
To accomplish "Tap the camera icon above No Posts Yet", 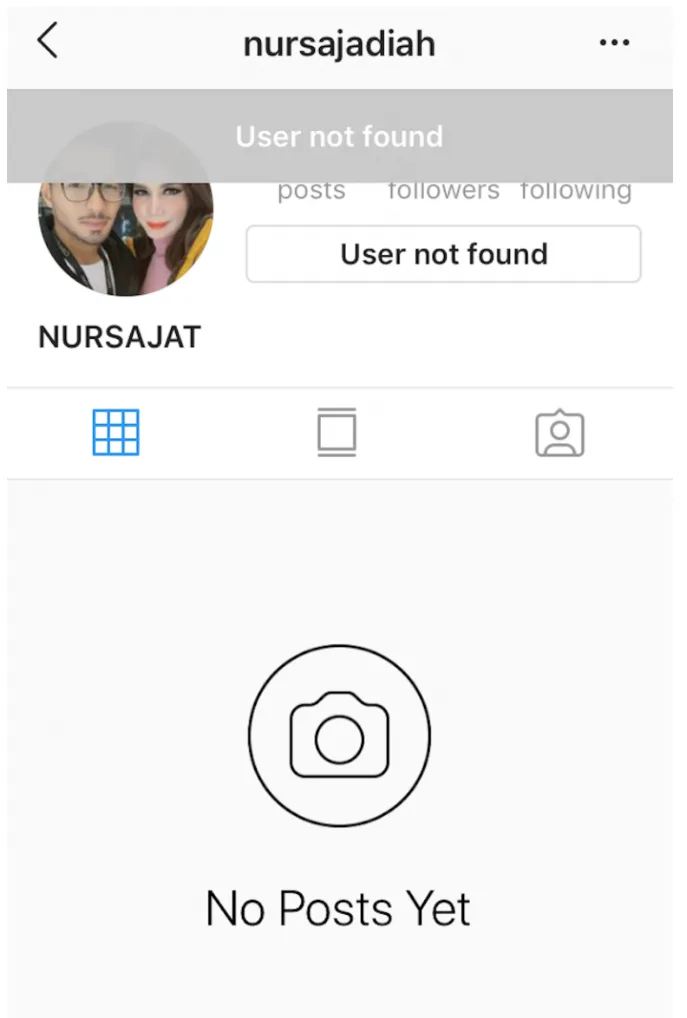I will tap(339, 735).
